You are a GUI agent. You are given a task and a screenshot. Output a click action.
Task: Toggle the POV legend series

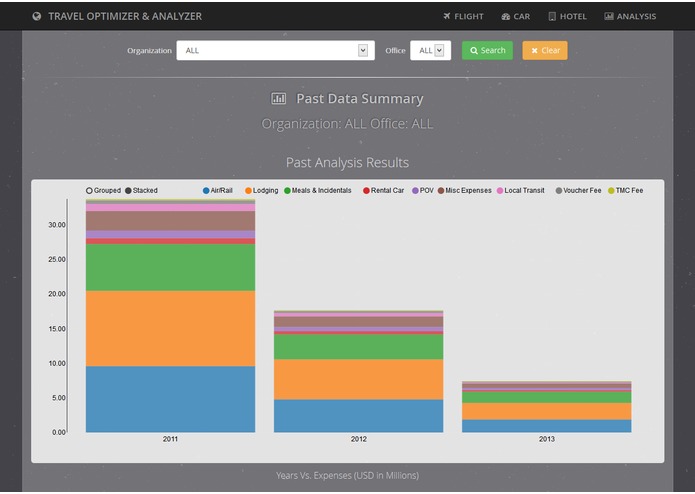pos(423,191)
